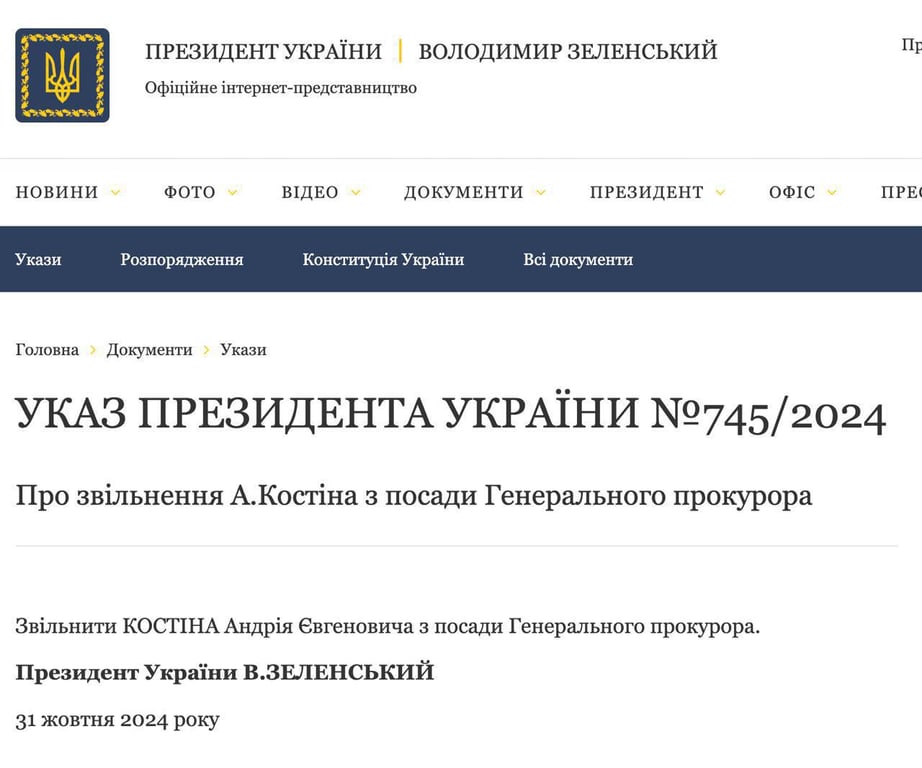The image size is (922, 768).
Task: Click the chevron next to ОФІС
Action: [x=831, y=192]
